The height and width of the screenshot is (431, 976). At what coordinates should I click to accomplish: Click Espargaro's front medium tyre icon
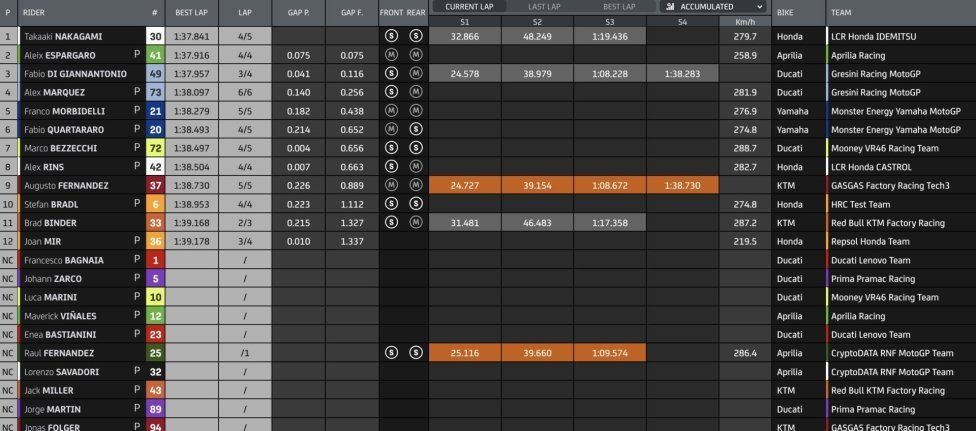pyautogui.click(x=391, y=55)
